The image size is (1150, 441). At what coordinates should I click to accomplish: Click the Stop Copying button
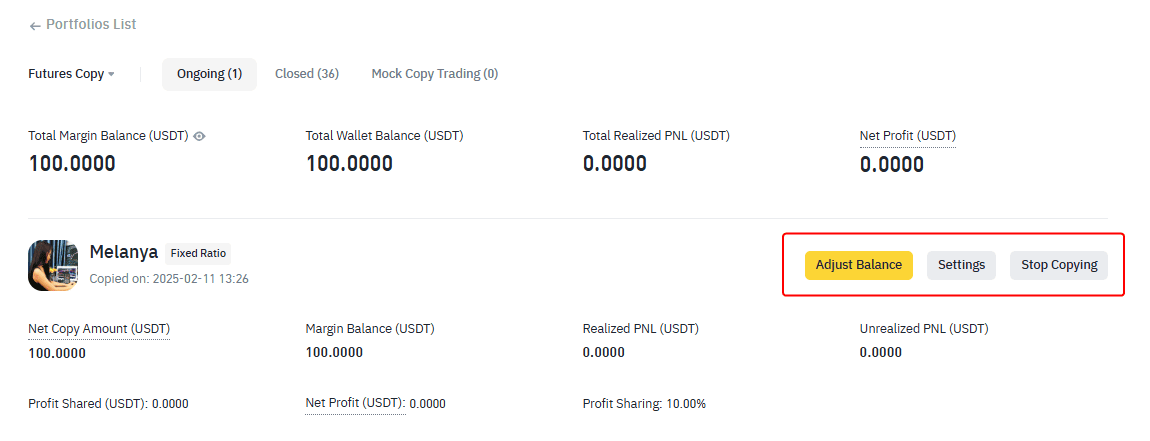(1058, 265)
